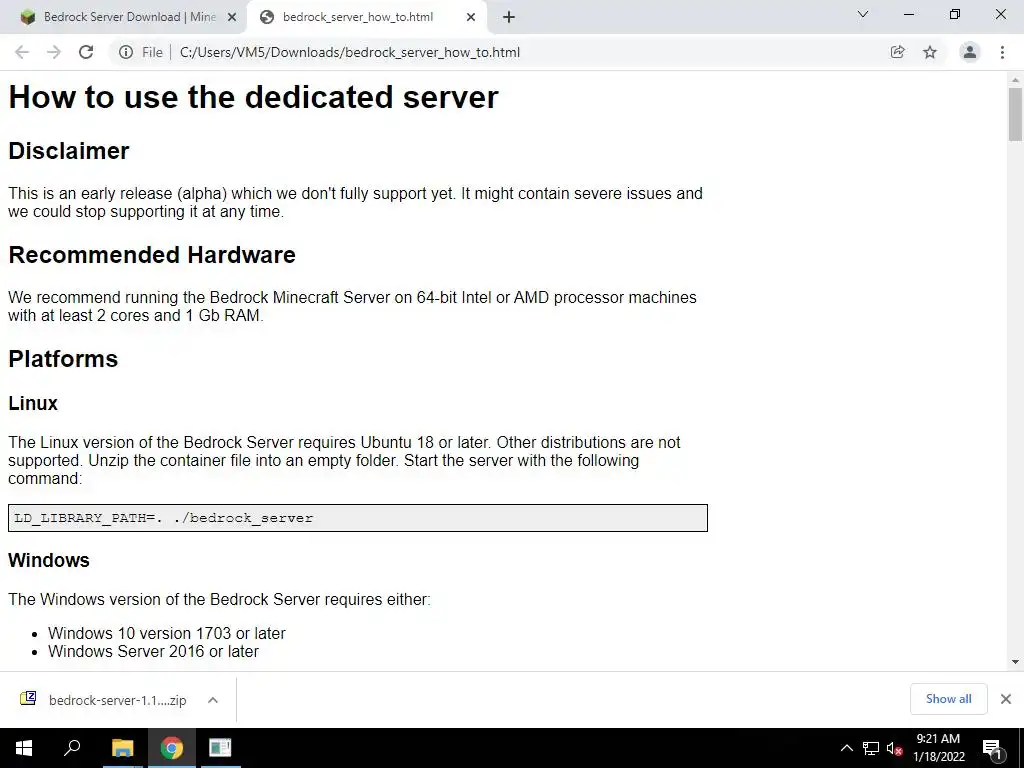Open Chrome three-dot menu
Viewport: 1024px width, 768px height.
pyautogui.click(x=1002, y=52)
